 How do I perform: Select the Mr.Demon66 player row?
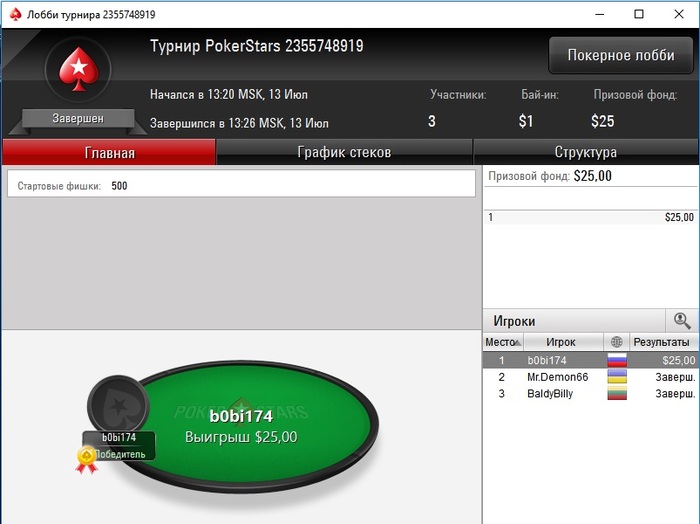tap(590, 377)
